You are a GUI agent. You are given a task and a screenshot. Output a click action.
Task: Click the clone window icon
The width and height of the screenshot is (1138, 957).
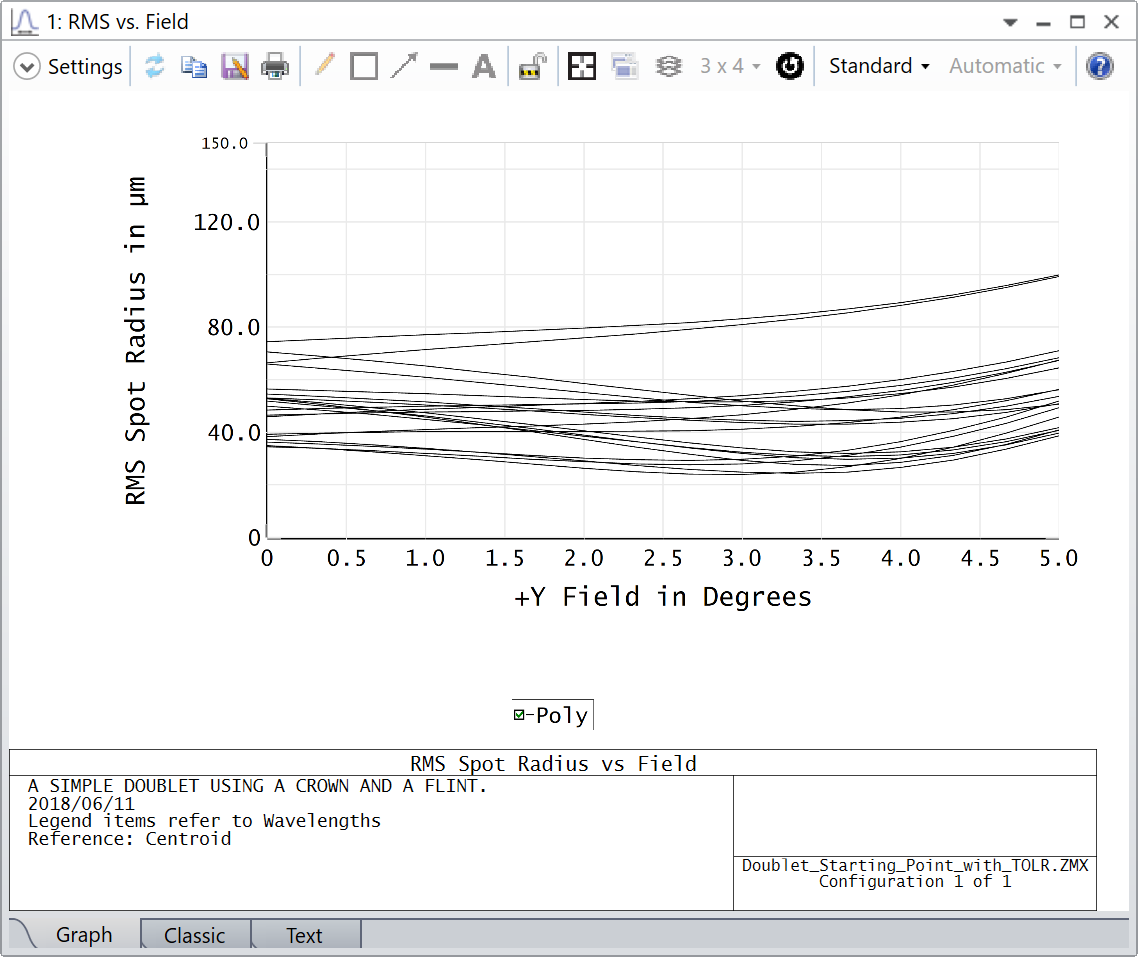tap(624, 66)
